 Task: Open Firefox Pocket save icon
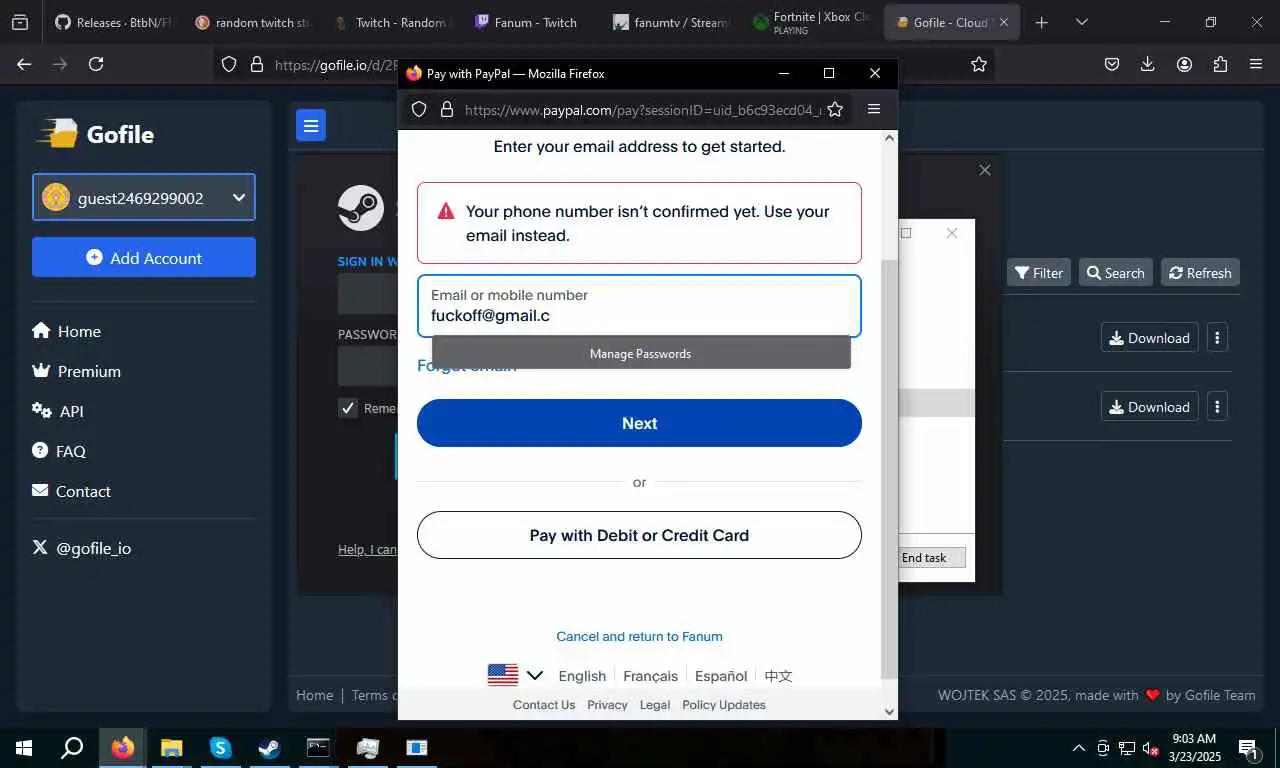click(x=1112, y=64)
